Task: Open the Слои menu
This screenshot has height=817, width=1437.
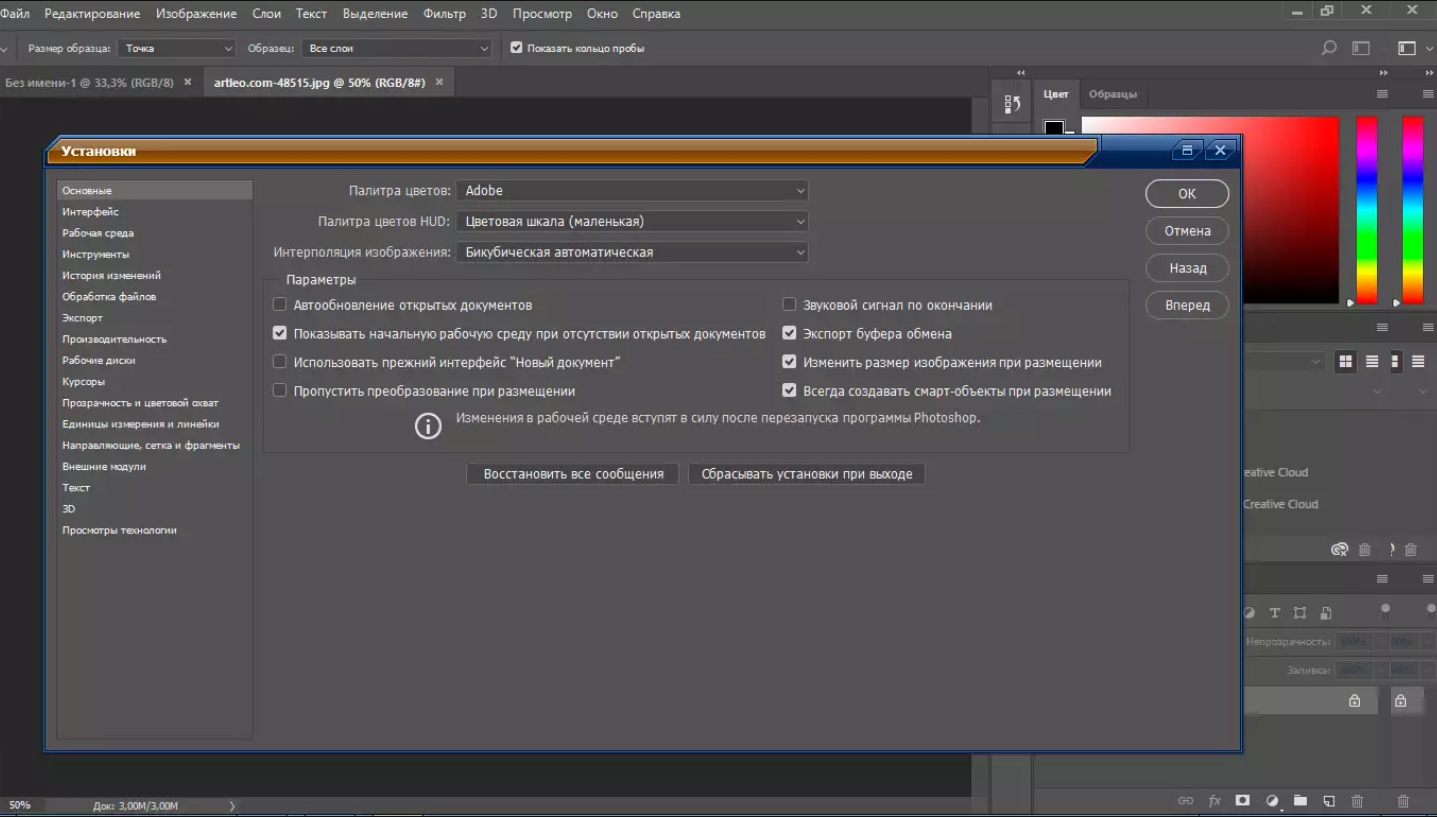Action: click(267, 14)
